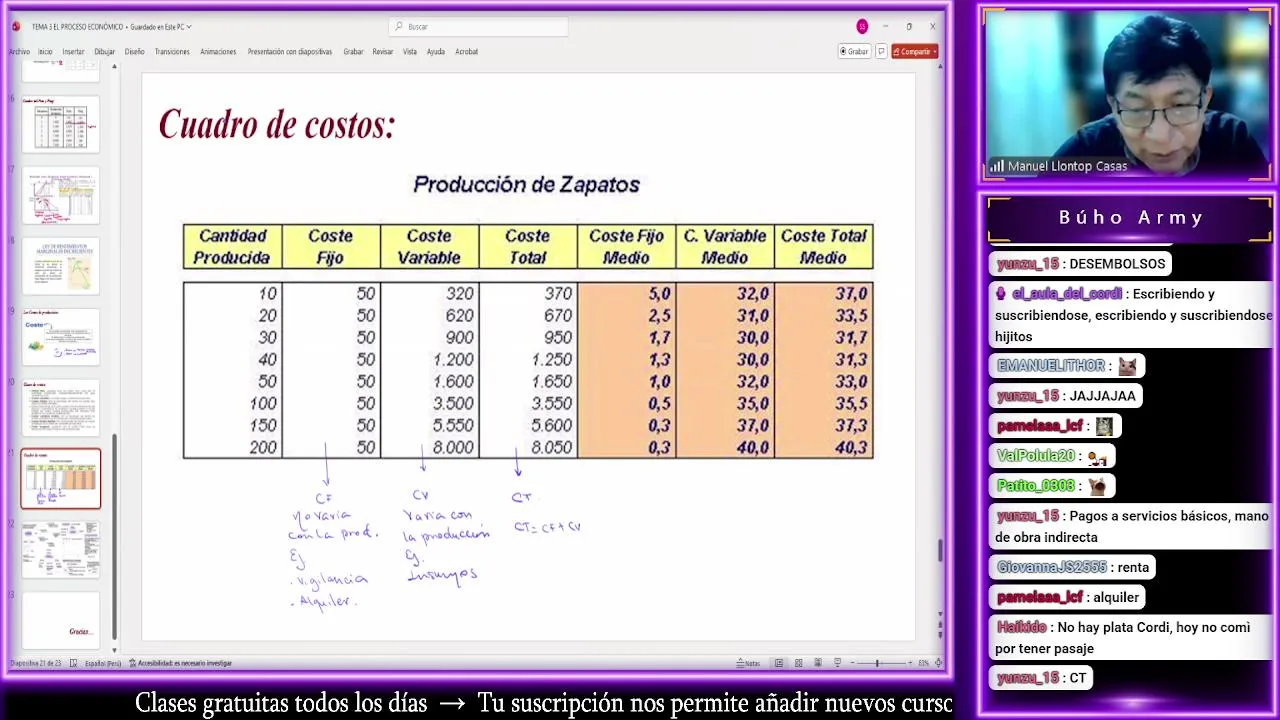This screenshot has width=1280, height=720.
Task: Click the zoom percentage value
Action: (x=923, y=663)
